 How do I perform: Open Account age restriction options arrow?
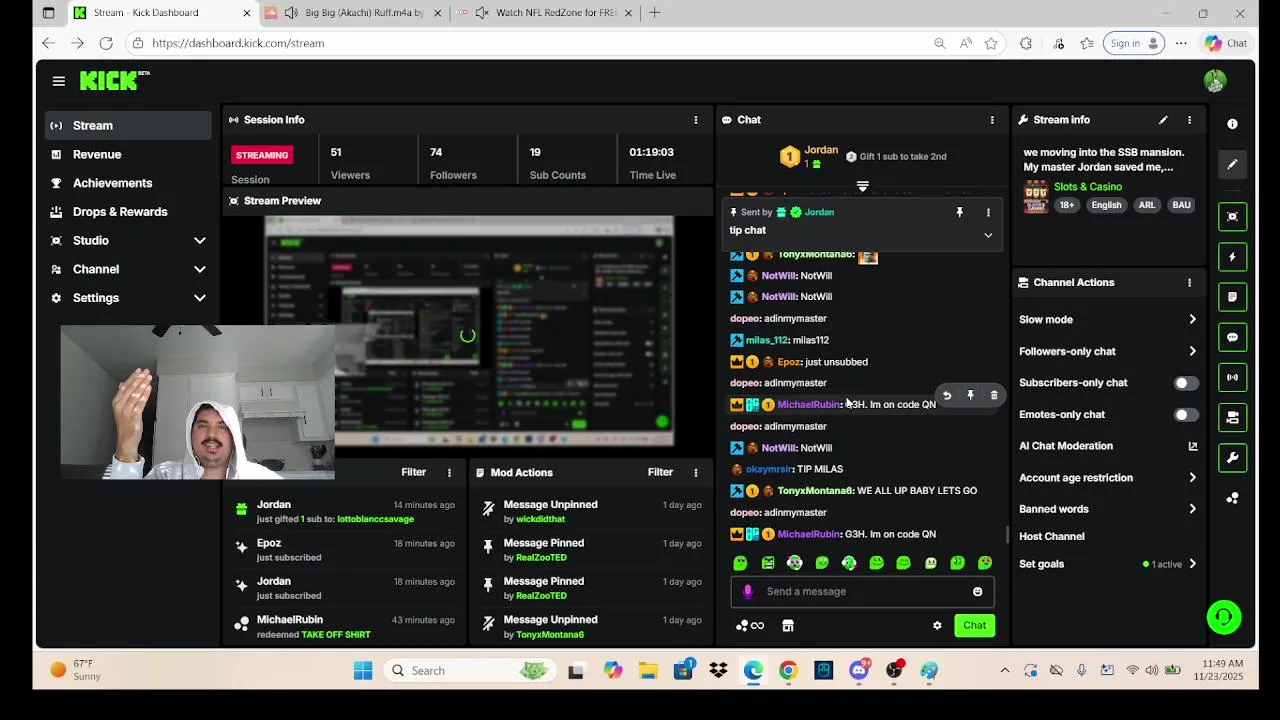click(1192, 478)
